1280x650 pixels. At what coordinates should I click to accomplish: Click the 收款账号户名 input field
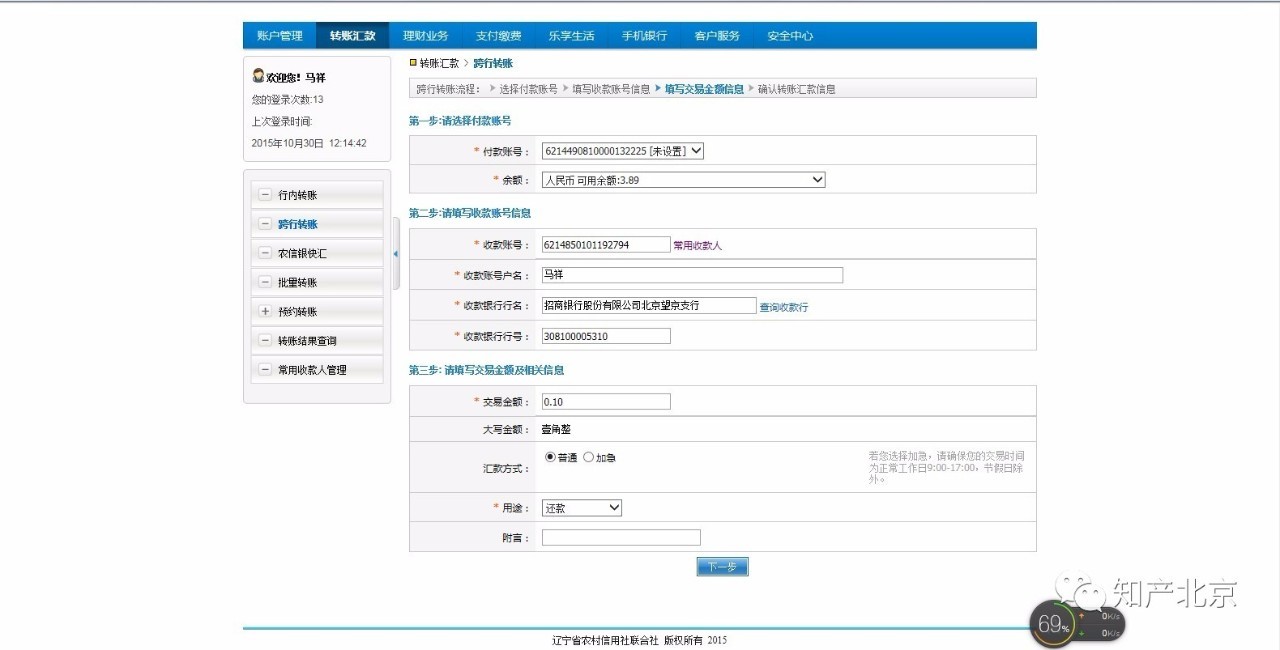point(692,275)
